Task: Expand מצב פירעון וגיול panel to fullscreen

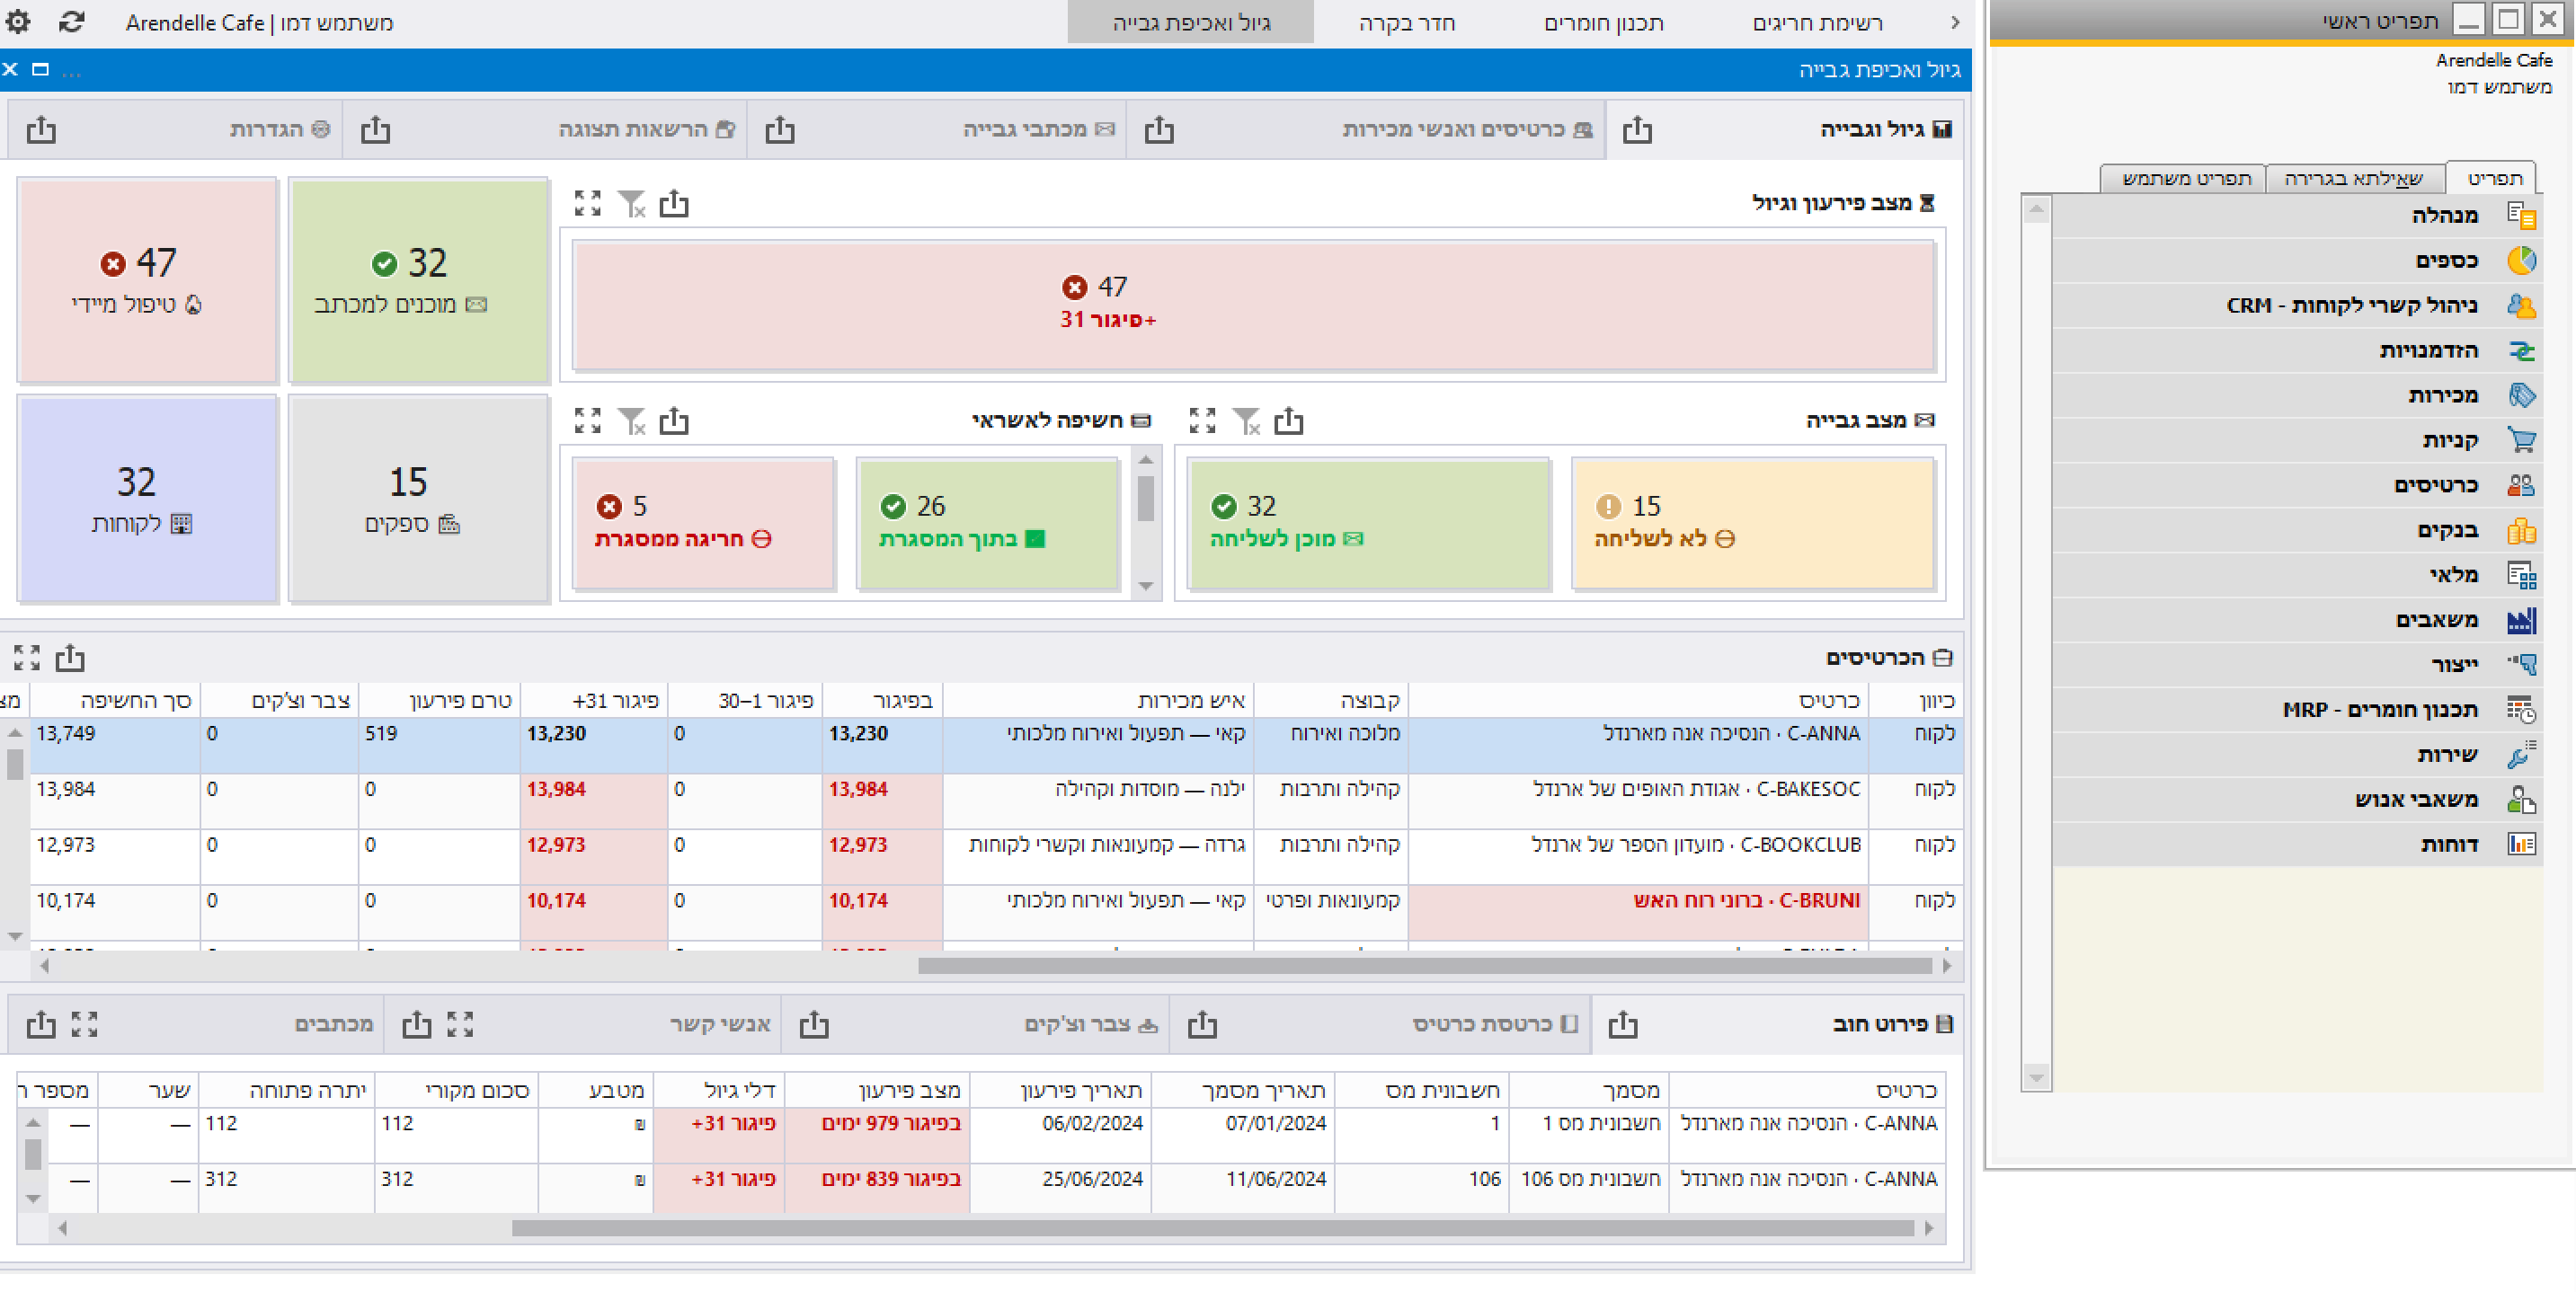Action: click(588, 203)
